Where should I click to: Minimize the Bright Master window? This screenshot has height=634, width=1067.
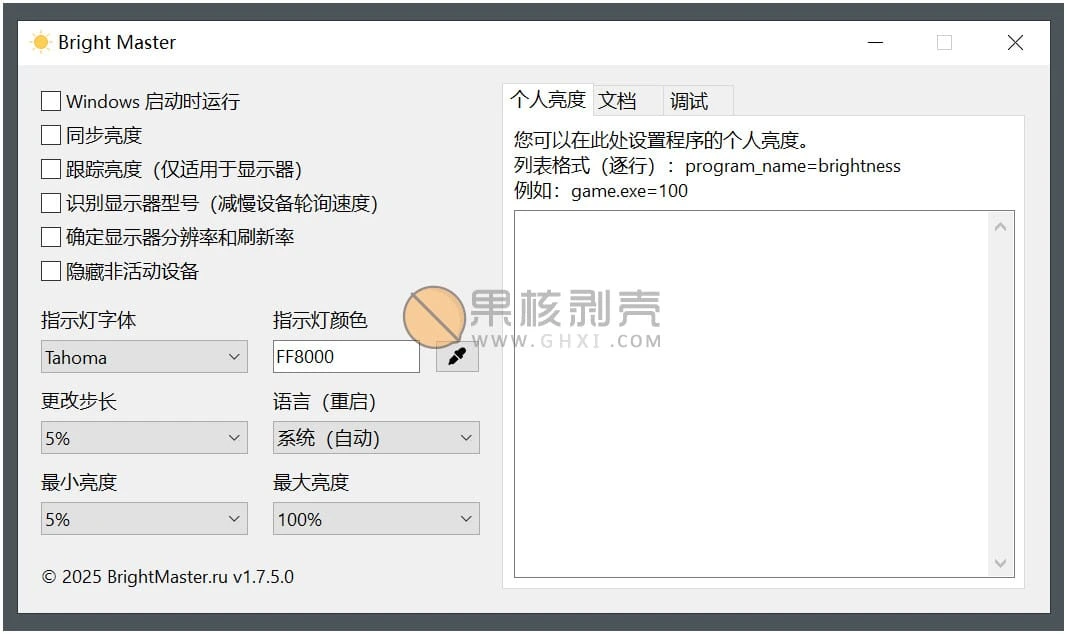pyautogui.click(x=876, y=43)
